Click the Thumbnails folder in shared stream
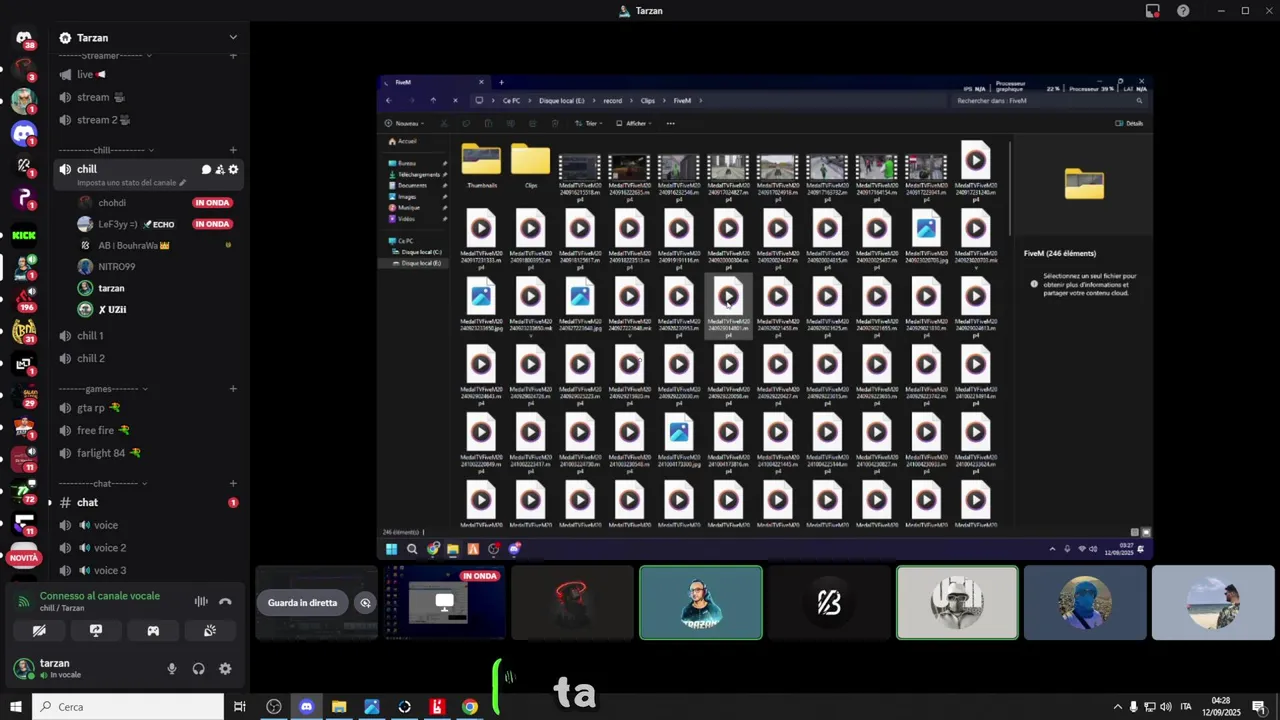Viewport: 1280px width, 720px height. pyautogui.click(x=481, y=167)
